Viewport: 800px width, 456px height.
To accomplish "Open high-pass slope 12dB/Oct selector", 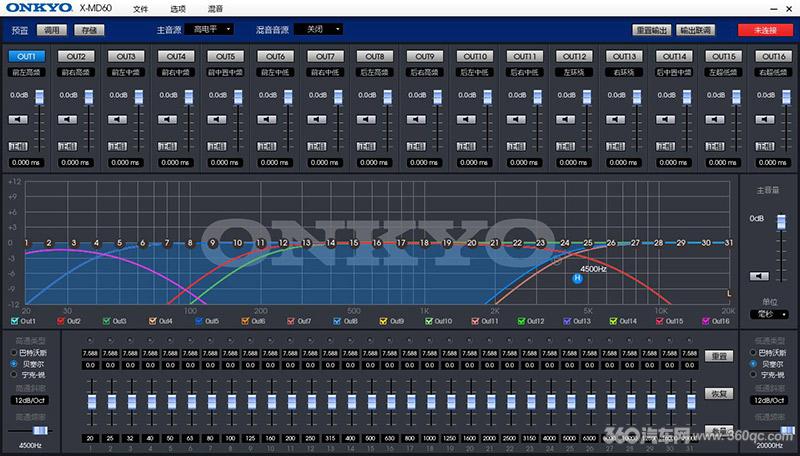I will coord(30,400).
